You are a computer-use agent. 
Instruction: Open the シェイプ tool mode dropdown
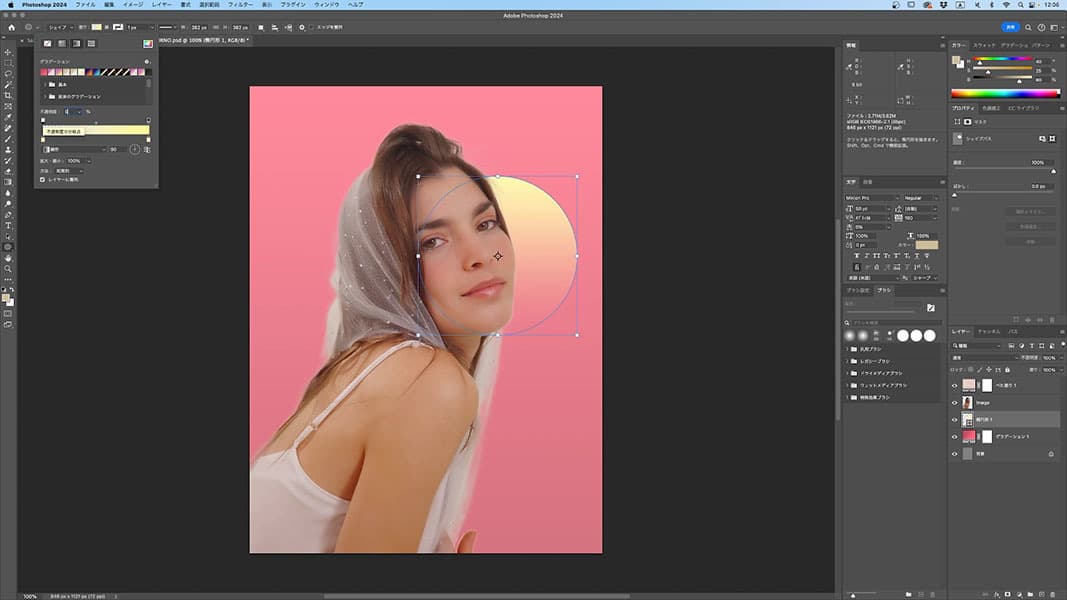coord(60,27)
